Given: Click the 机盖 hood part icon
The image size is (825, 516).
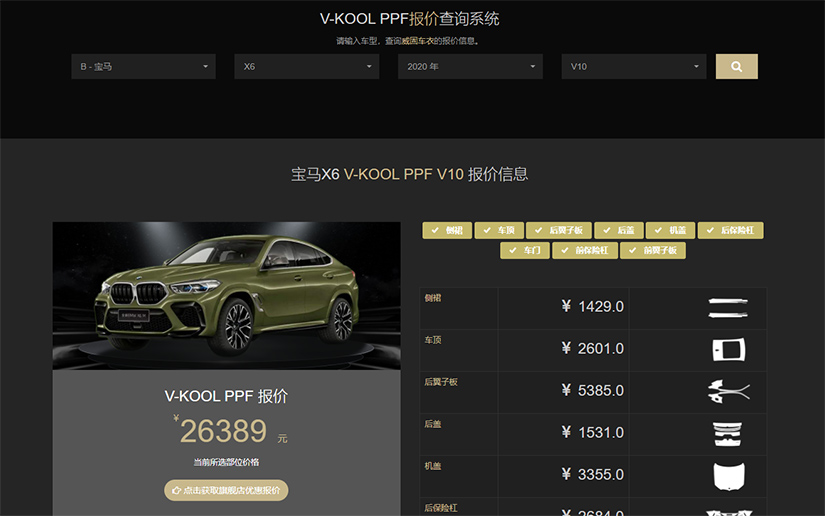Looking at the screenshot, I should click(x=729, y=476).
